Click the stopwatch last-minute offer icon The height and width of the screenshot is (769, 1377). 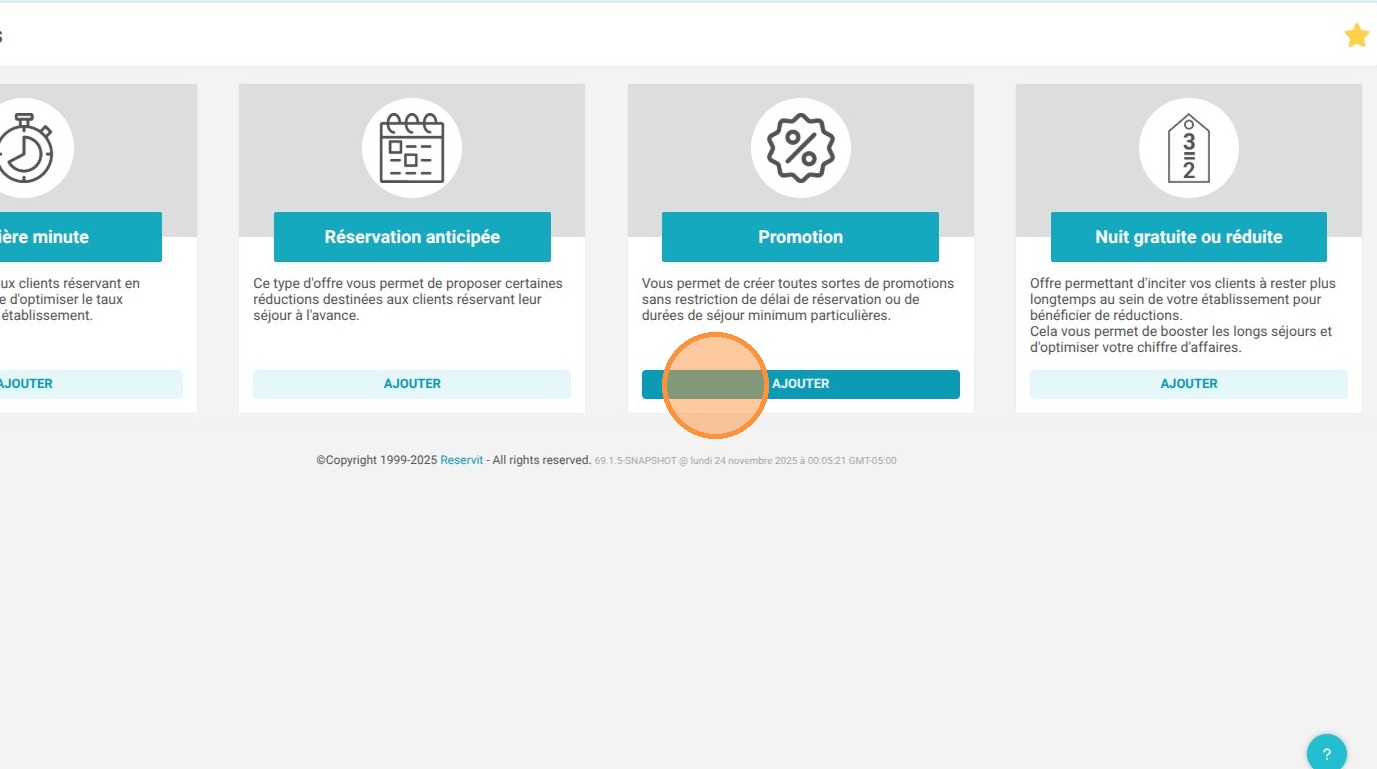click(x=25, y=148)
